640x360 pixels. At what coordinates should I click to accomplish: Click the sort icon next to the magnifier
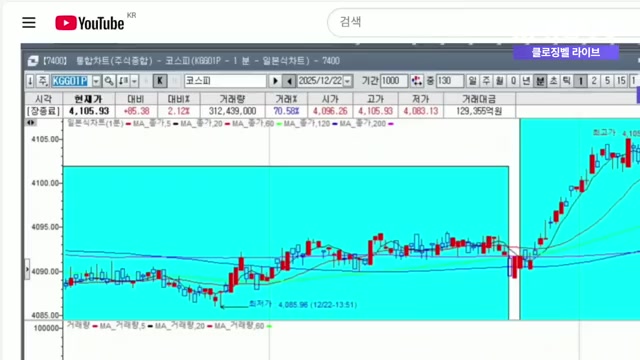point(123,81)
